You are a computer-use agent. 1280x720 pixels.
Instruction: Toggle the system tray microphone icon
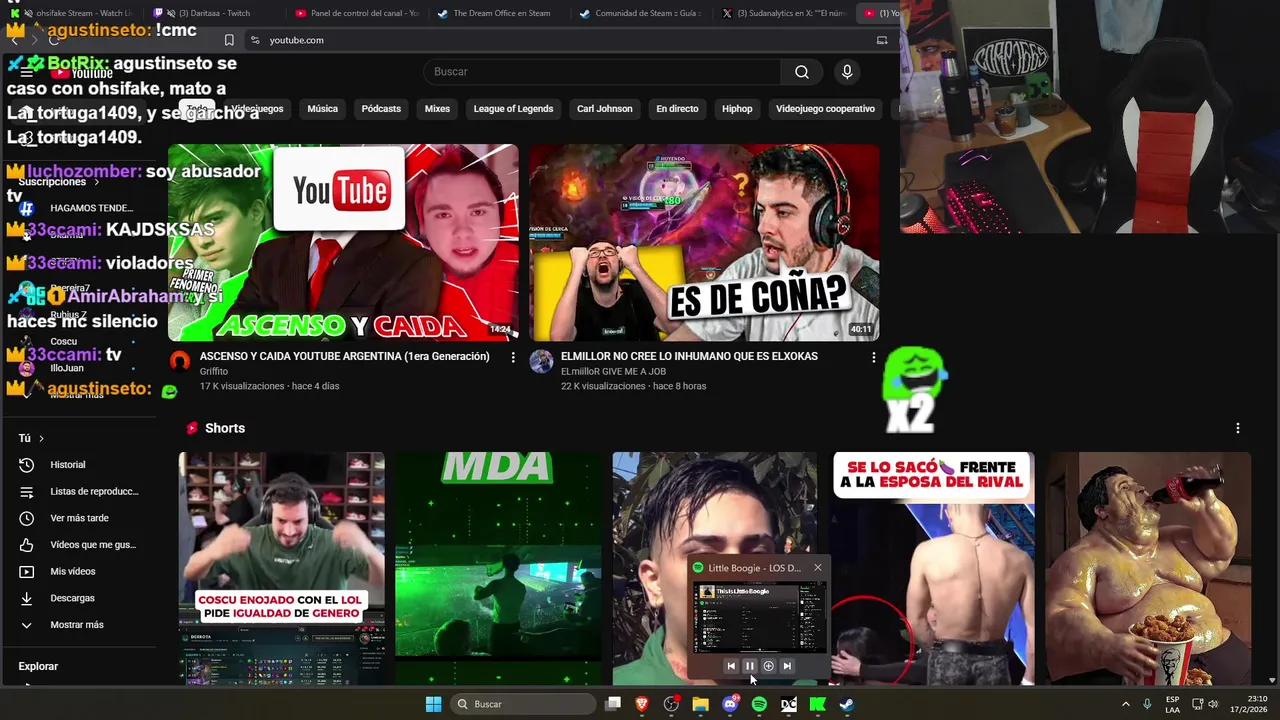(1147, 704)
